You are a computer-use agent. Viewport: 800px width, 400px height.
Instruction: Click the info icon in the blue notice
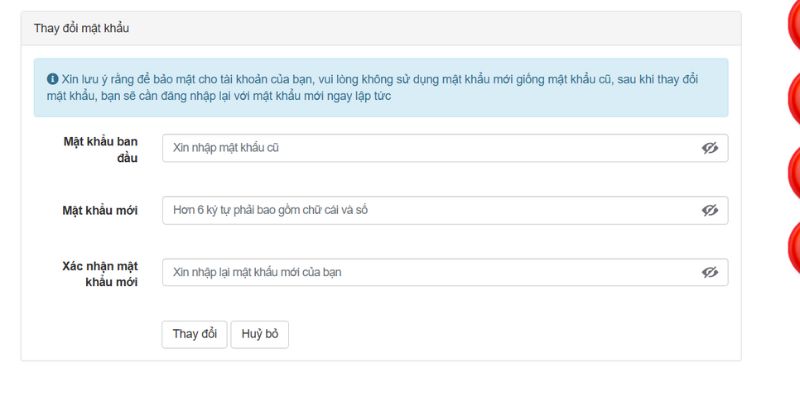[52, 78]
